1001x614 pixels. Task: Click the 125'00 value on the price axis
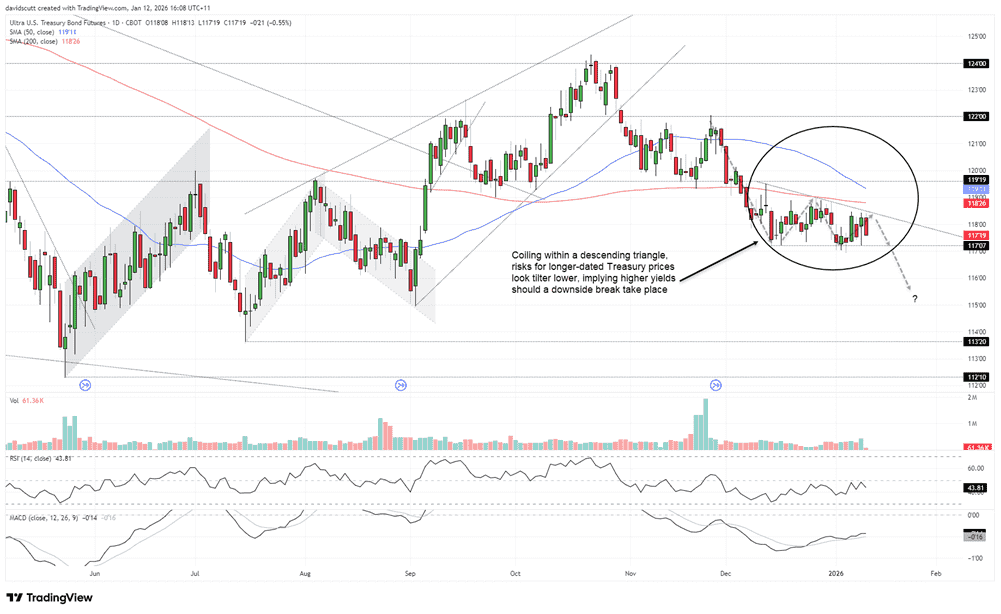click(977, 36)
